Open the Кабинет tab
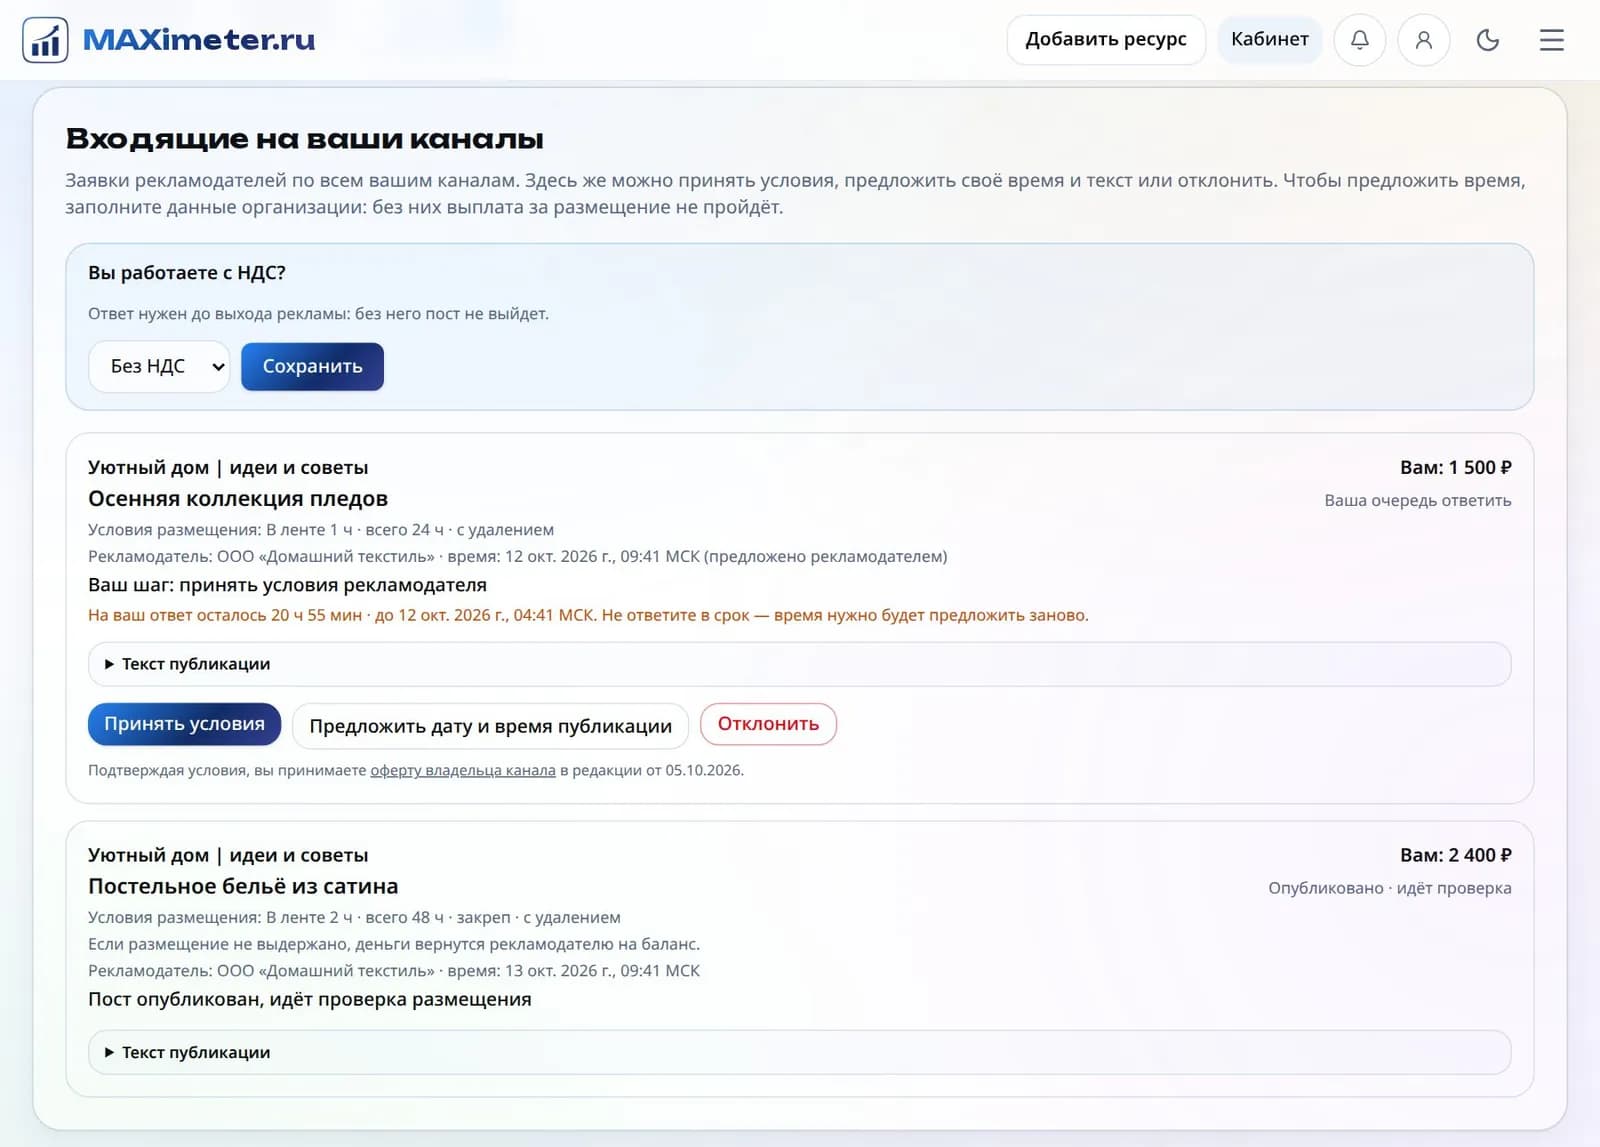This screenshot has height=1147, width=1600. tap(1270, 40)
